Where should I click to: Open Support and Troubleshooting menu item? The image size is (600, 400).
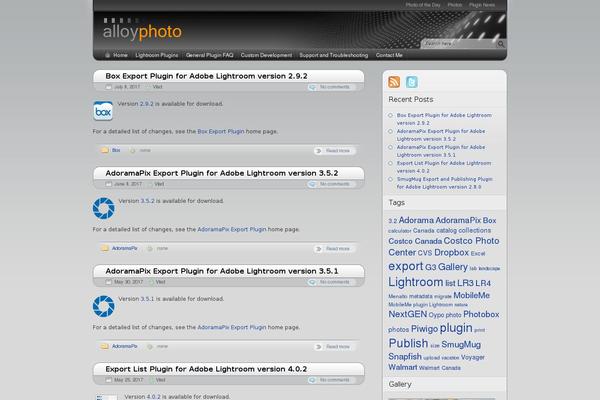[334, 55]
